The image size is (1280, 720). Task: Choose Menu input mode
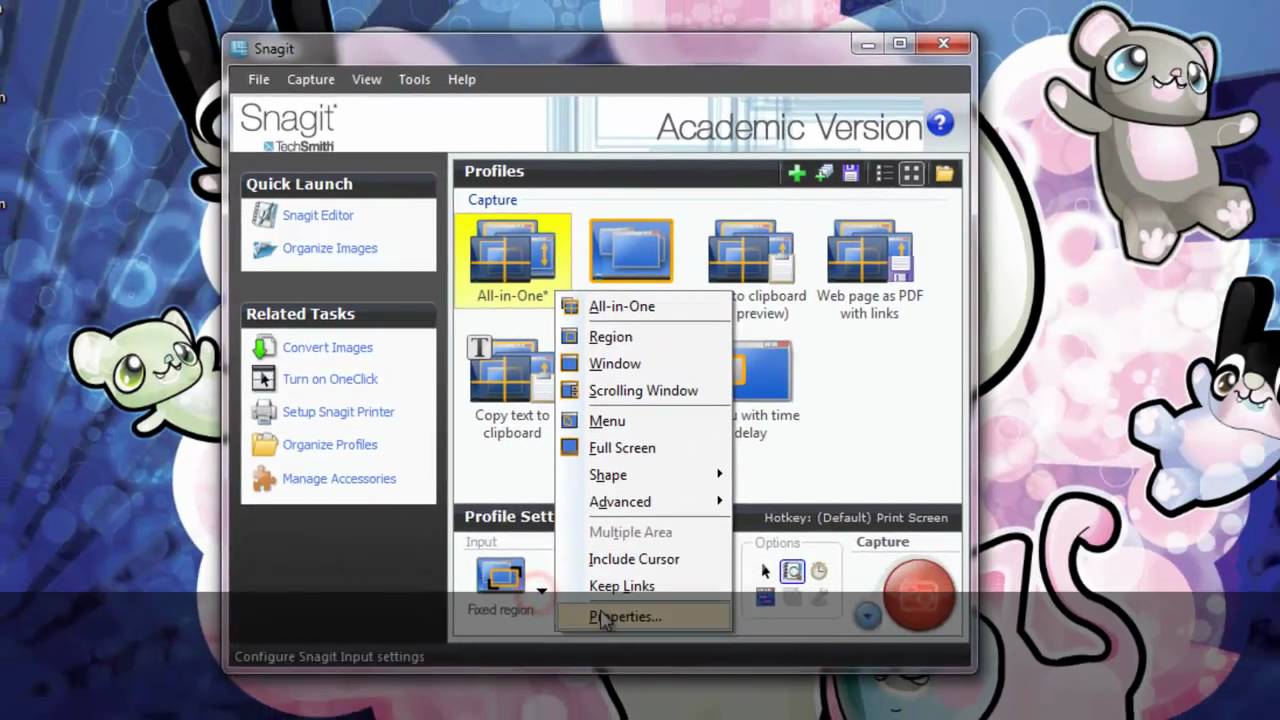tap(644, 421)
